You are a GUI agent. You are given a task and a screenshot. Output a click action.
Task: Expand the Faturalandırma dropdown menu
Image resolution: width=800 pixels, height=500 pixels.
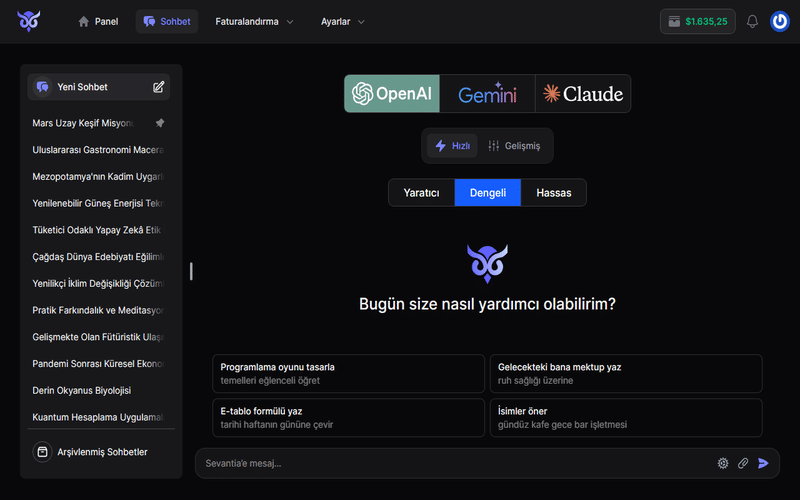tap(254, 21)
